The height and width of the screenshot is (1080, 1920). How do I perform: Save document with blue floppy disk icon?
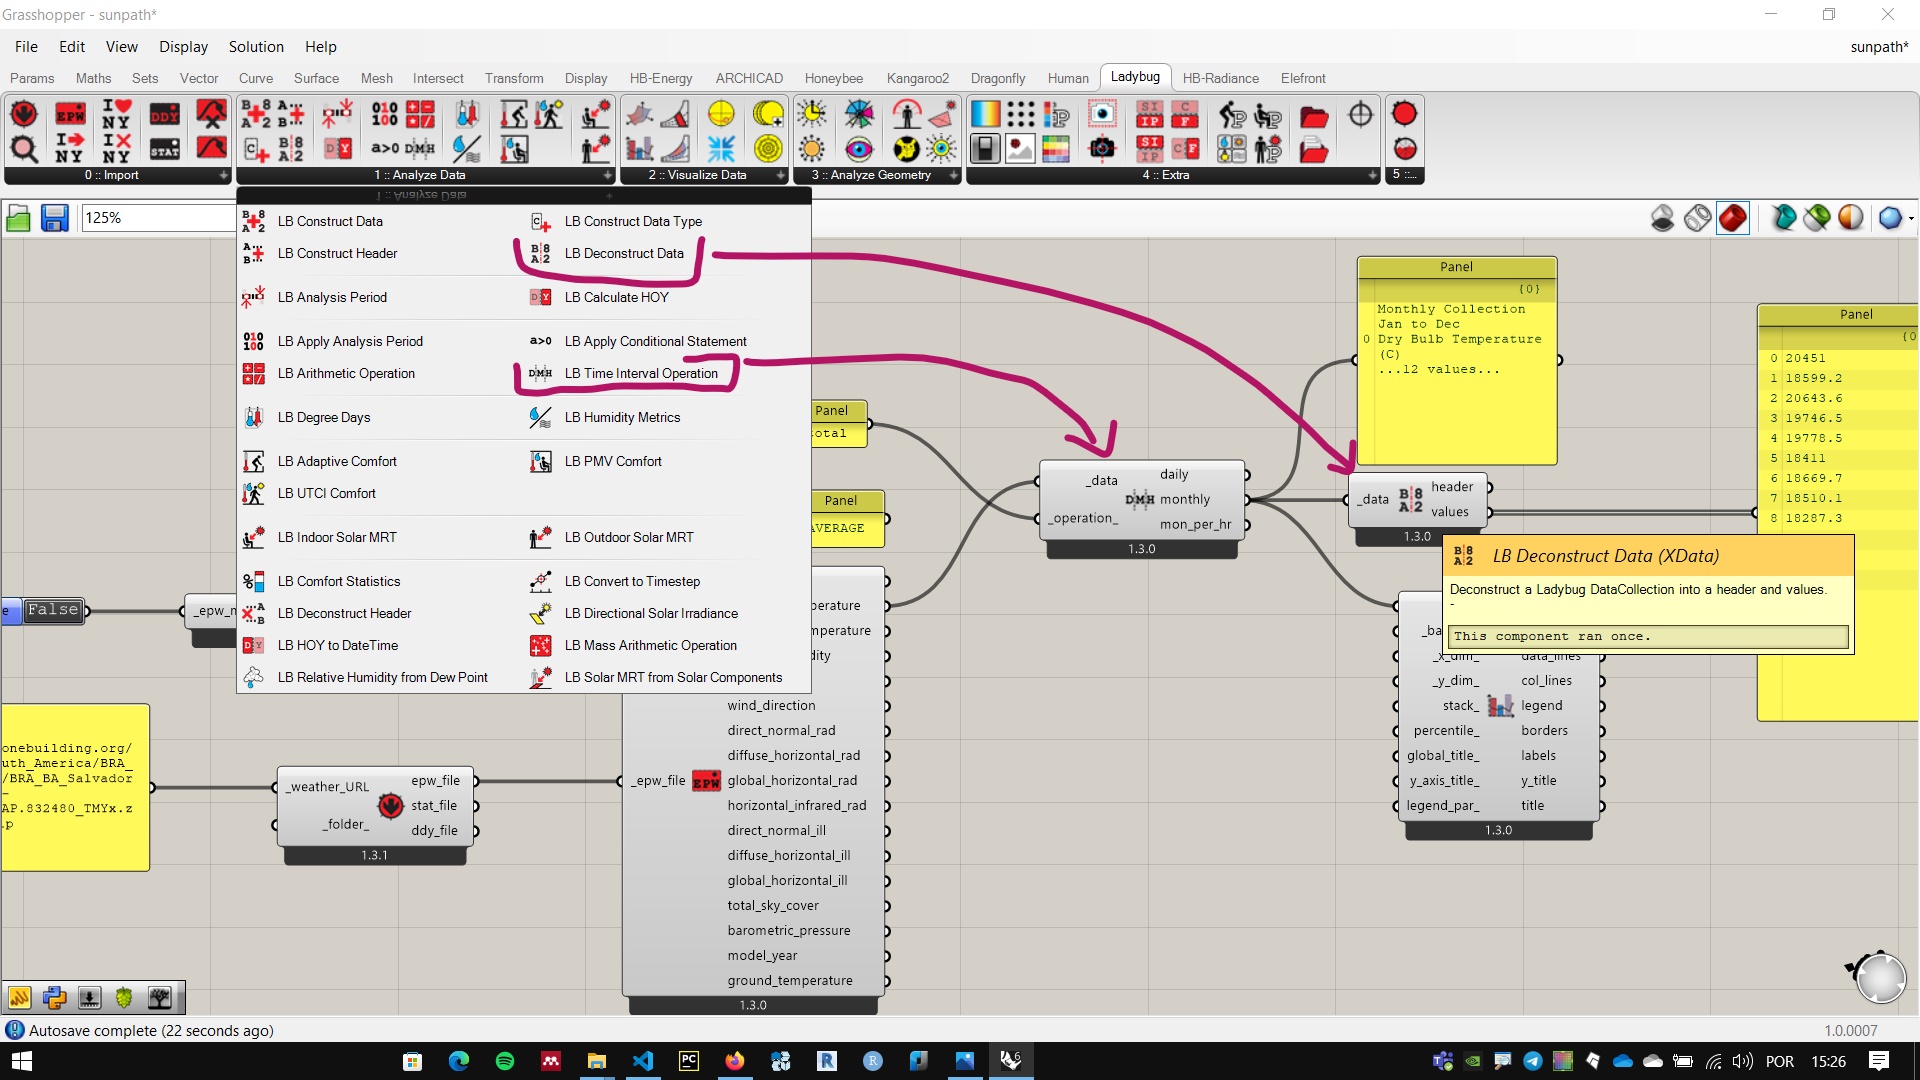(x=54, y=218)
